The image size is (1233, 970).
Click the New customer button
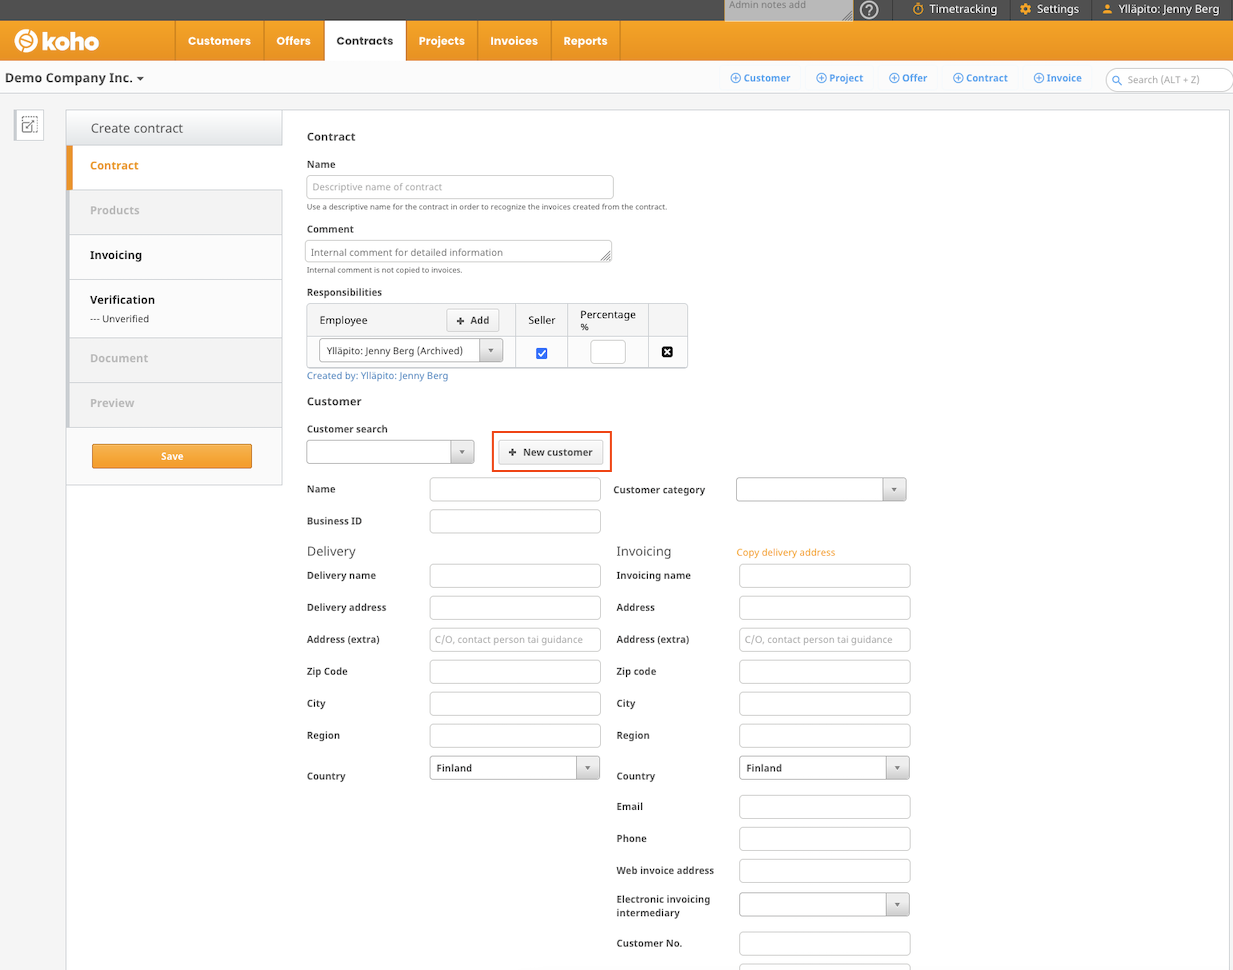click(x=551, y=452)
